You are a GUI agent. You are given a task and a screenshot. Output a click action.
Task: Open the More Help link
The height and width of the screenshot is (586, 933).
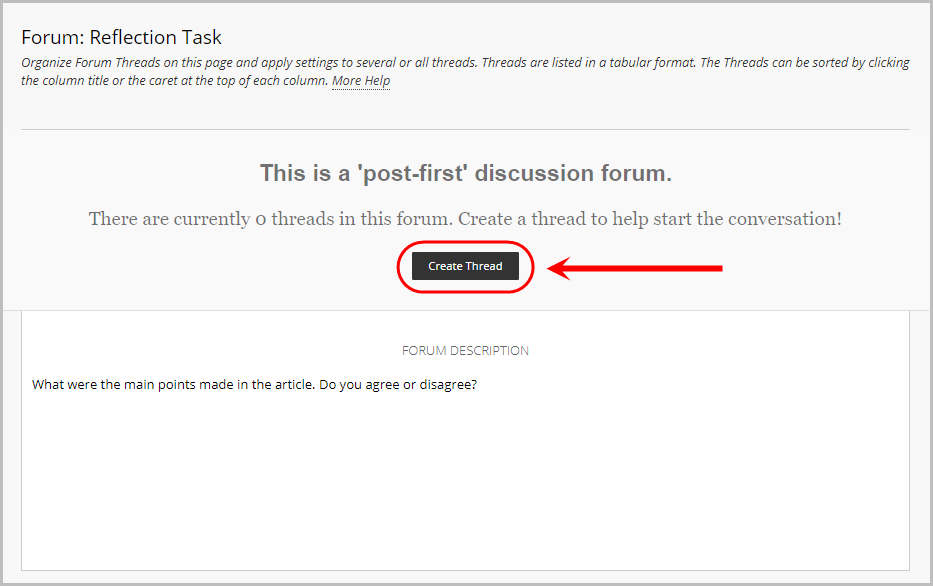[x=361, y=80]
